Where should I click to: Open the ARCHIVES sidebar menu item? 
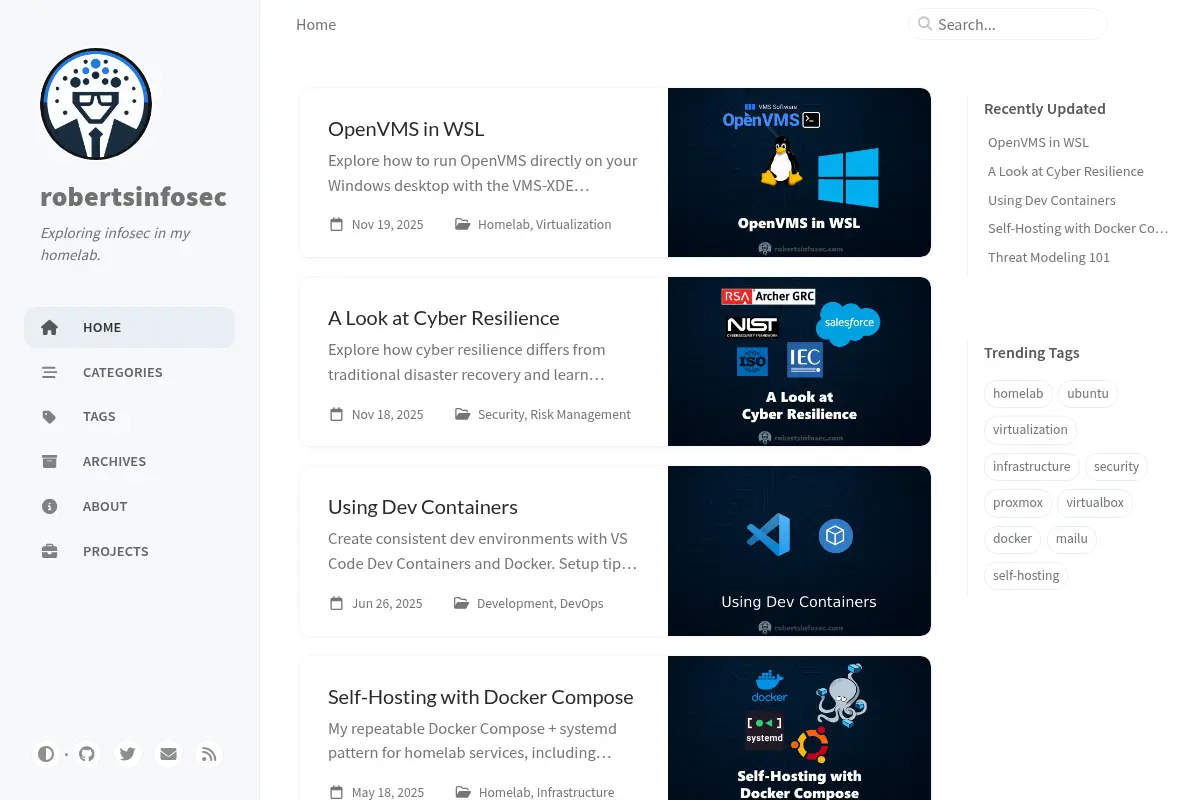[x=130, y=461]
